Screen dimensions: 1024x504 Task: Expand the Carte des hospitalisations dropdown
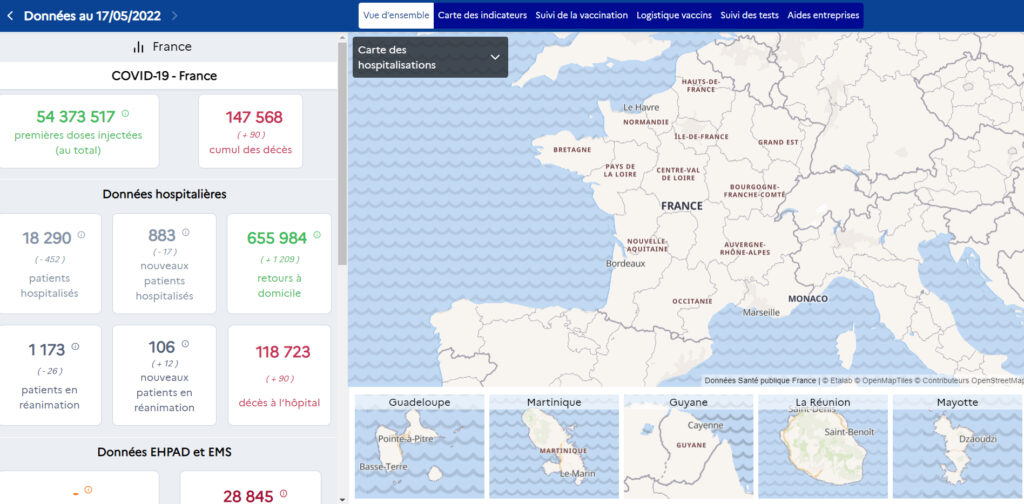point(494,57)
